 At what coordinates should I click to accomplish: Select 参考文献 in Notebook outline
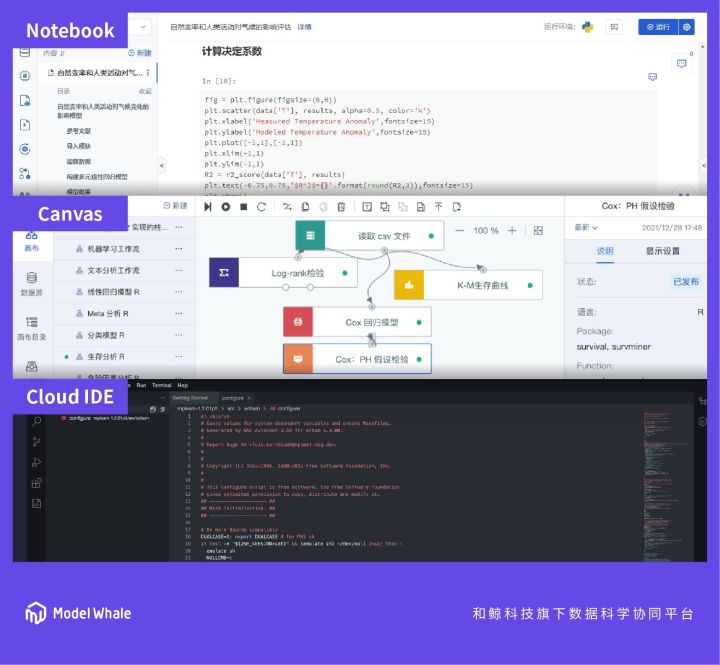click(x=79, y=131)
